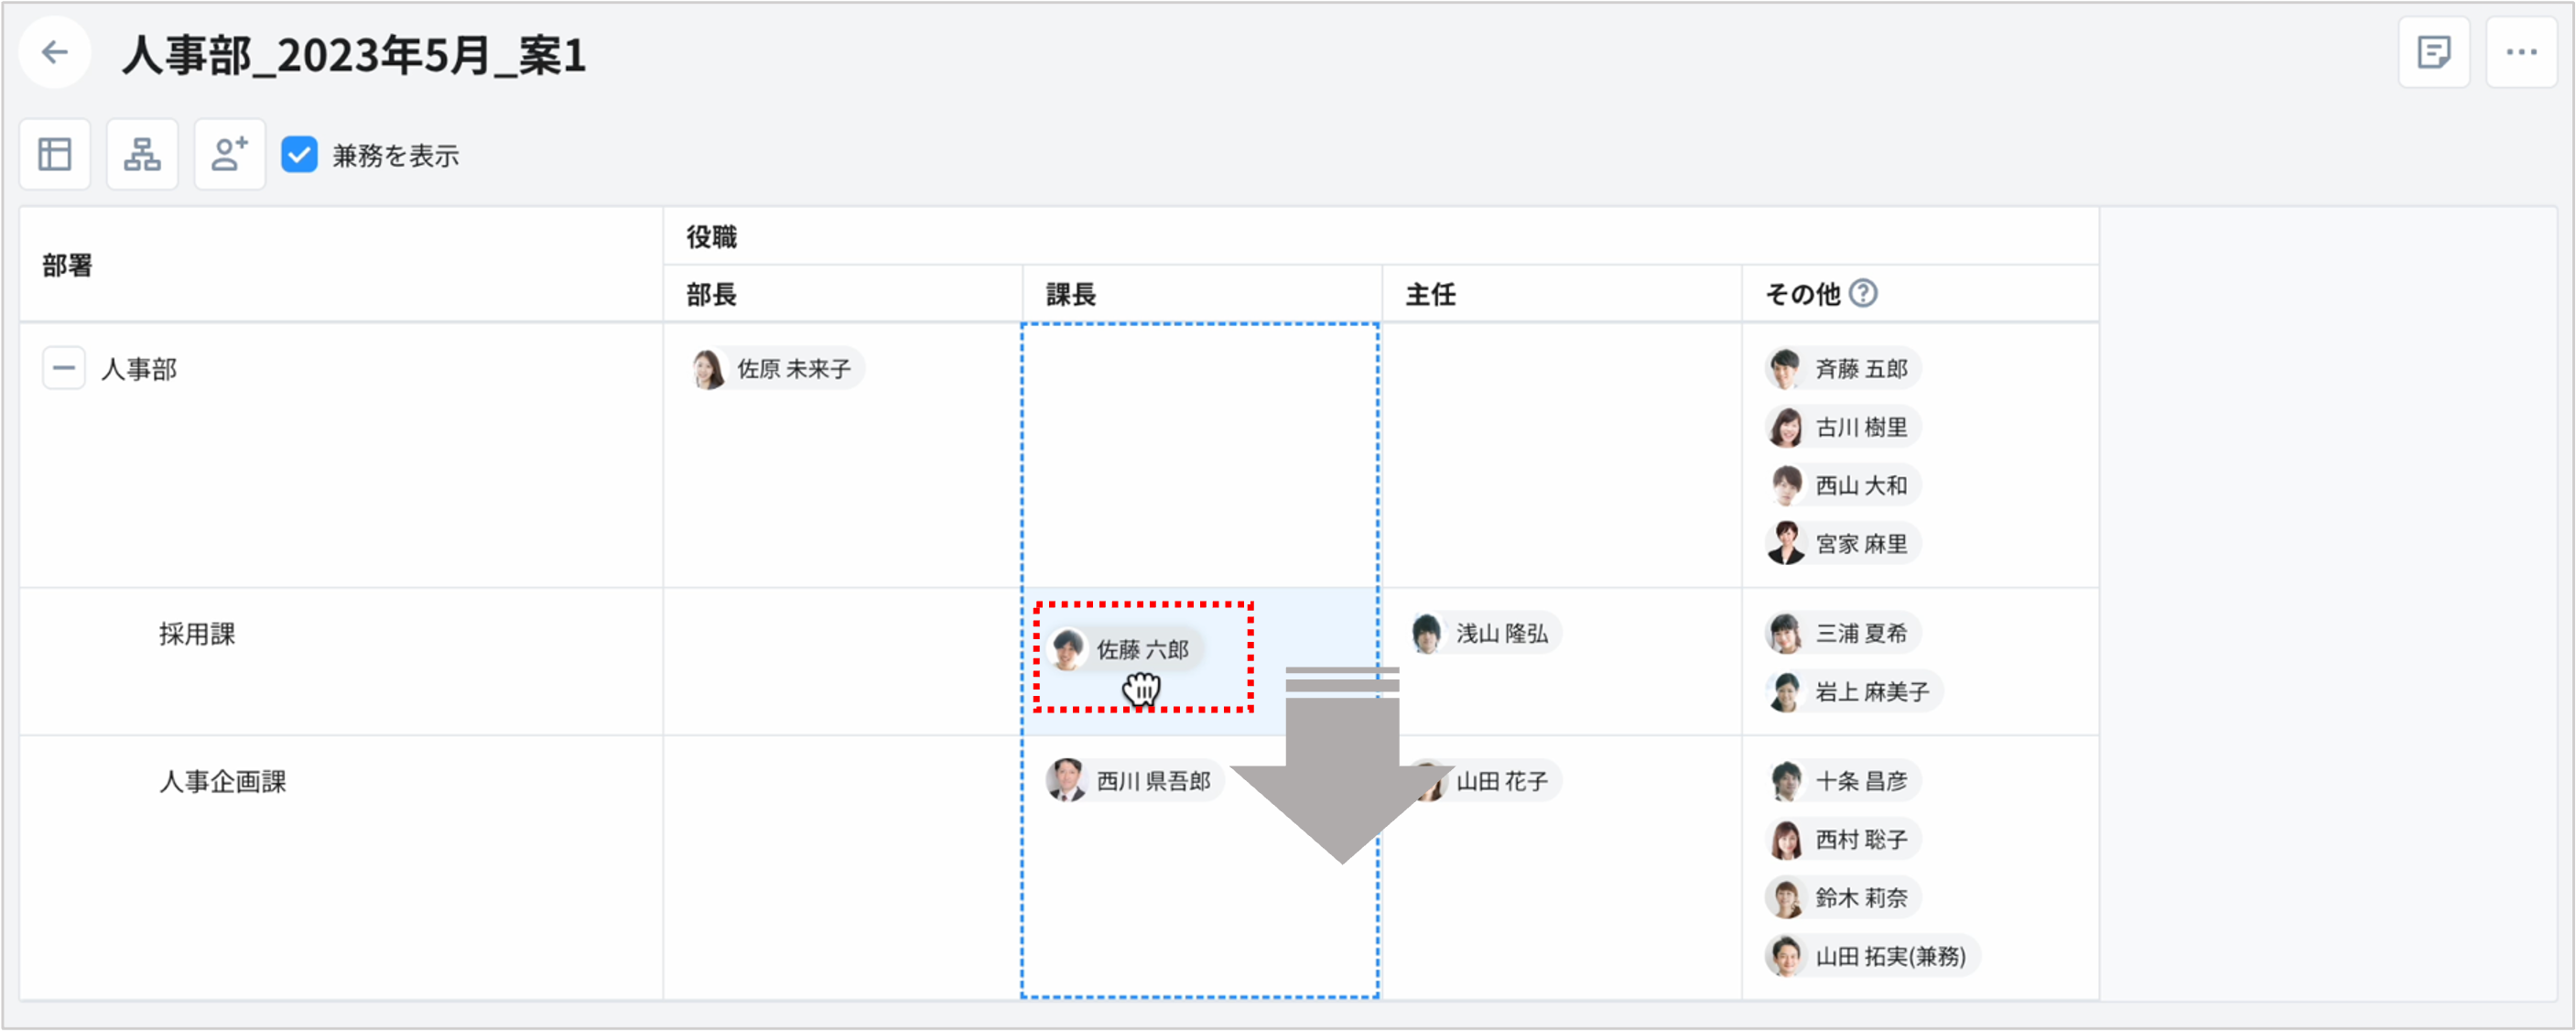
Task: Uncheck the 兼務を表示 checkbox
Action: 299,155
